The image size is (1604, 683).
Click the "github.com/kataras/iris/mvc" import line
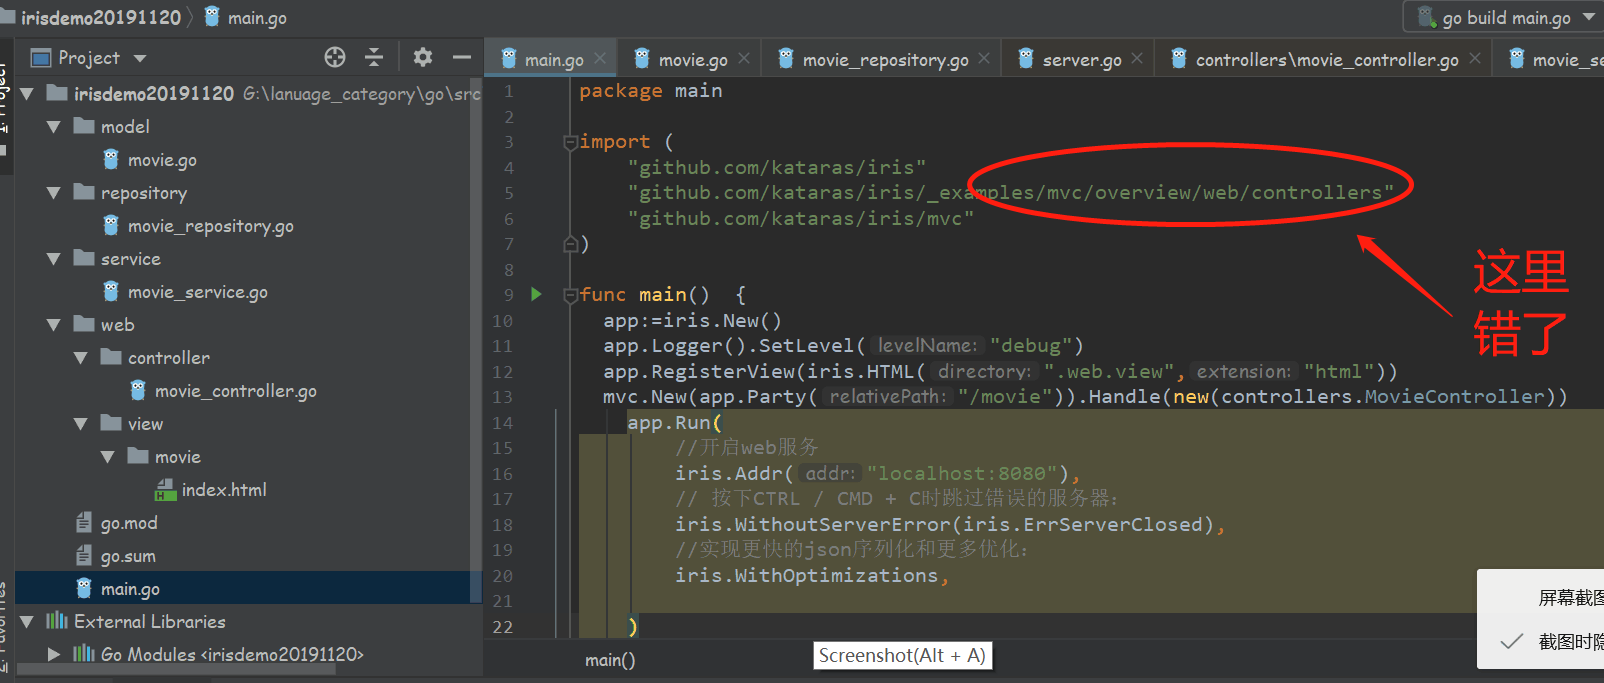[x=800, y=218]
